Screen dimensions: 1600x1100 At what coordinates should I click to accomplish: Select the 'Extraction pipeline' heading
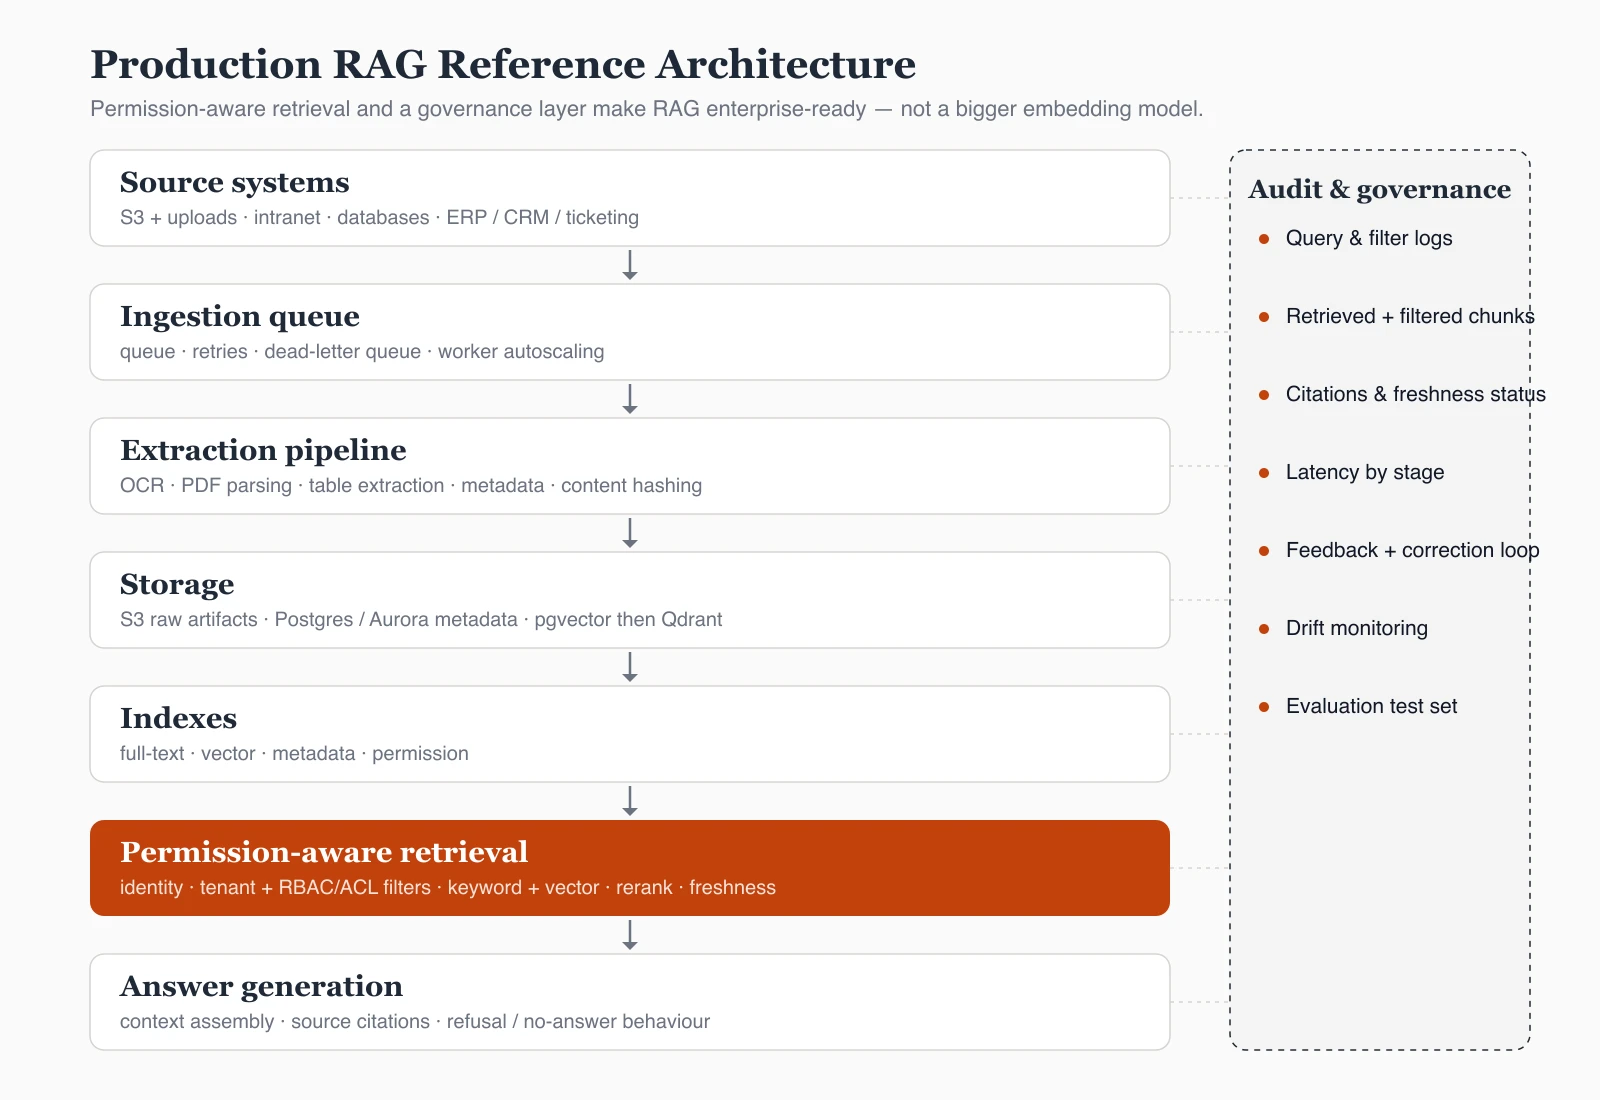263,450
